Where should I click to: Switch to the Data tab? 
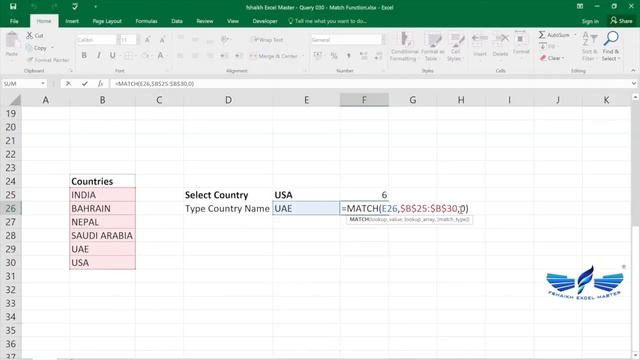coord(177,21)
